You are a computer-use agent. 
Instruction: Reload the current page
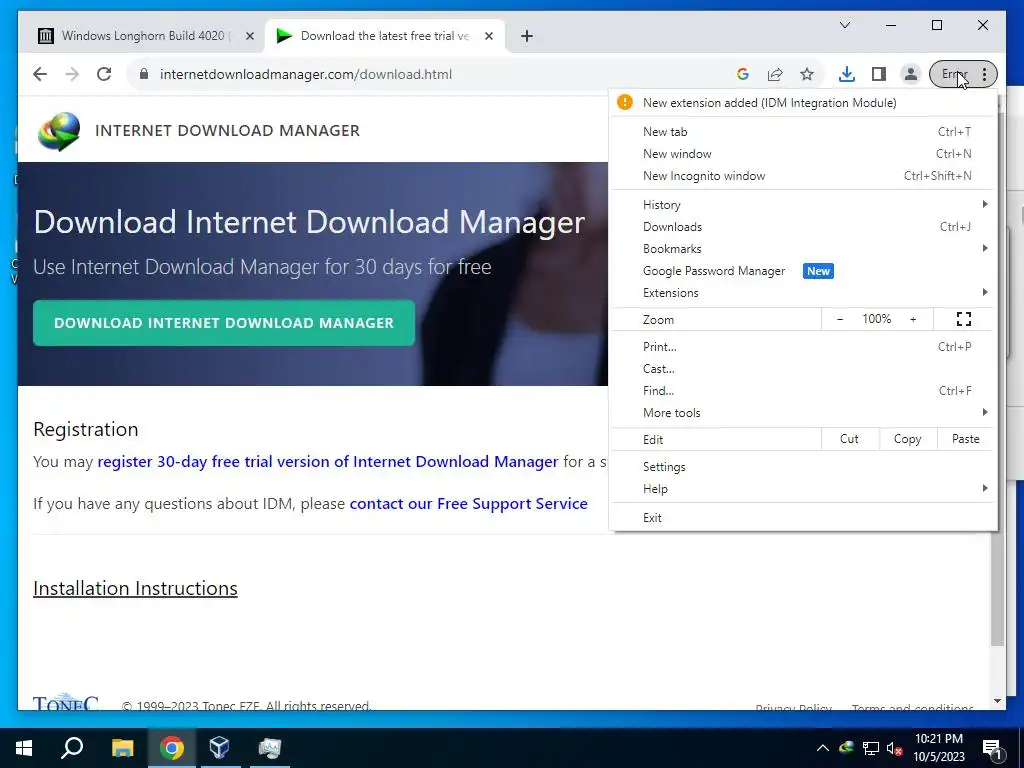(104, 74)
